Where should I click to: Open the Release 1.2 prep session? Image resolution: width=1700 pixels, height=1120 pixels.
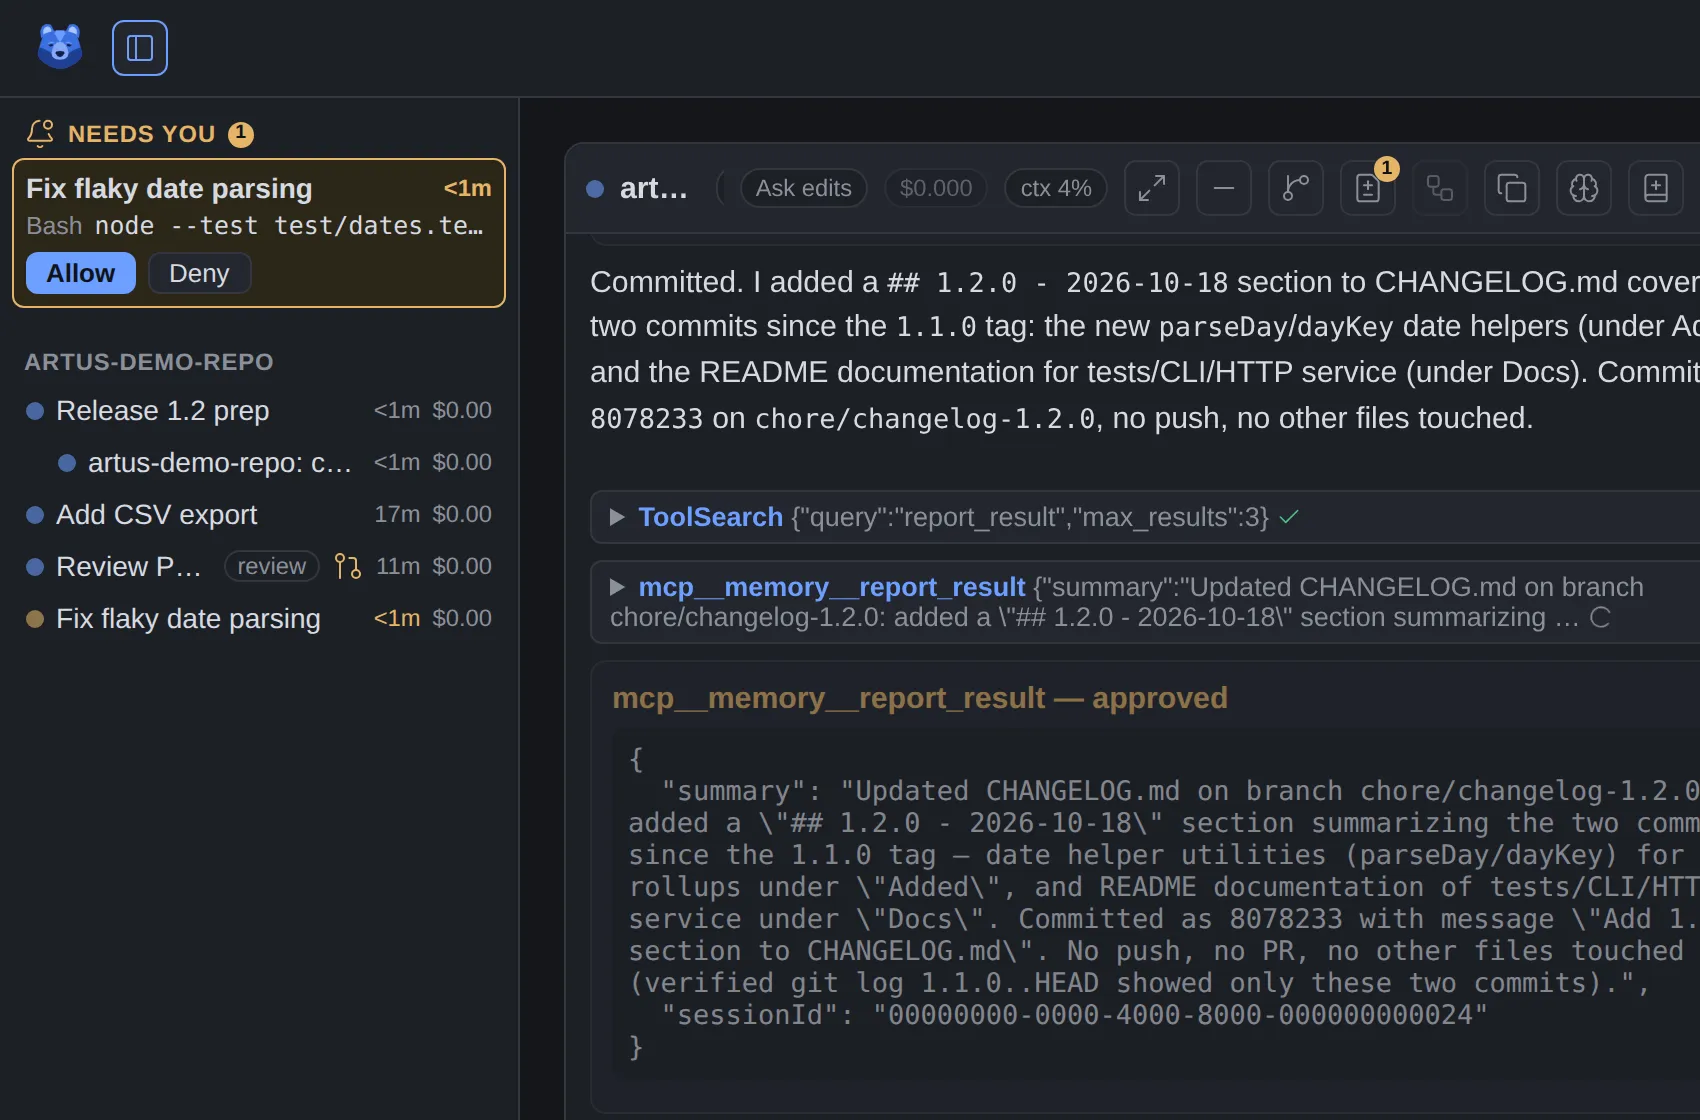259,410
